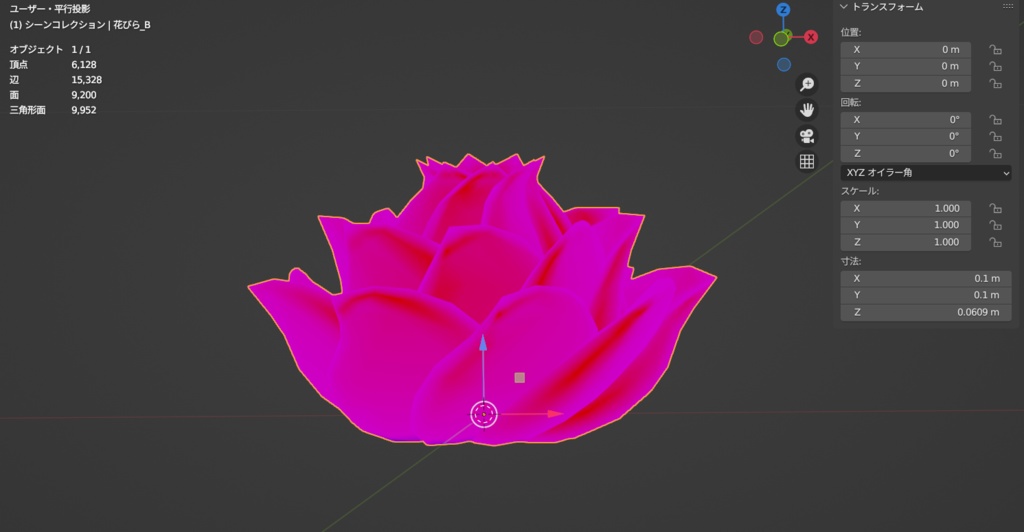Toggle lock for rotation X
1024x532 pixels.
pos(995,119)
